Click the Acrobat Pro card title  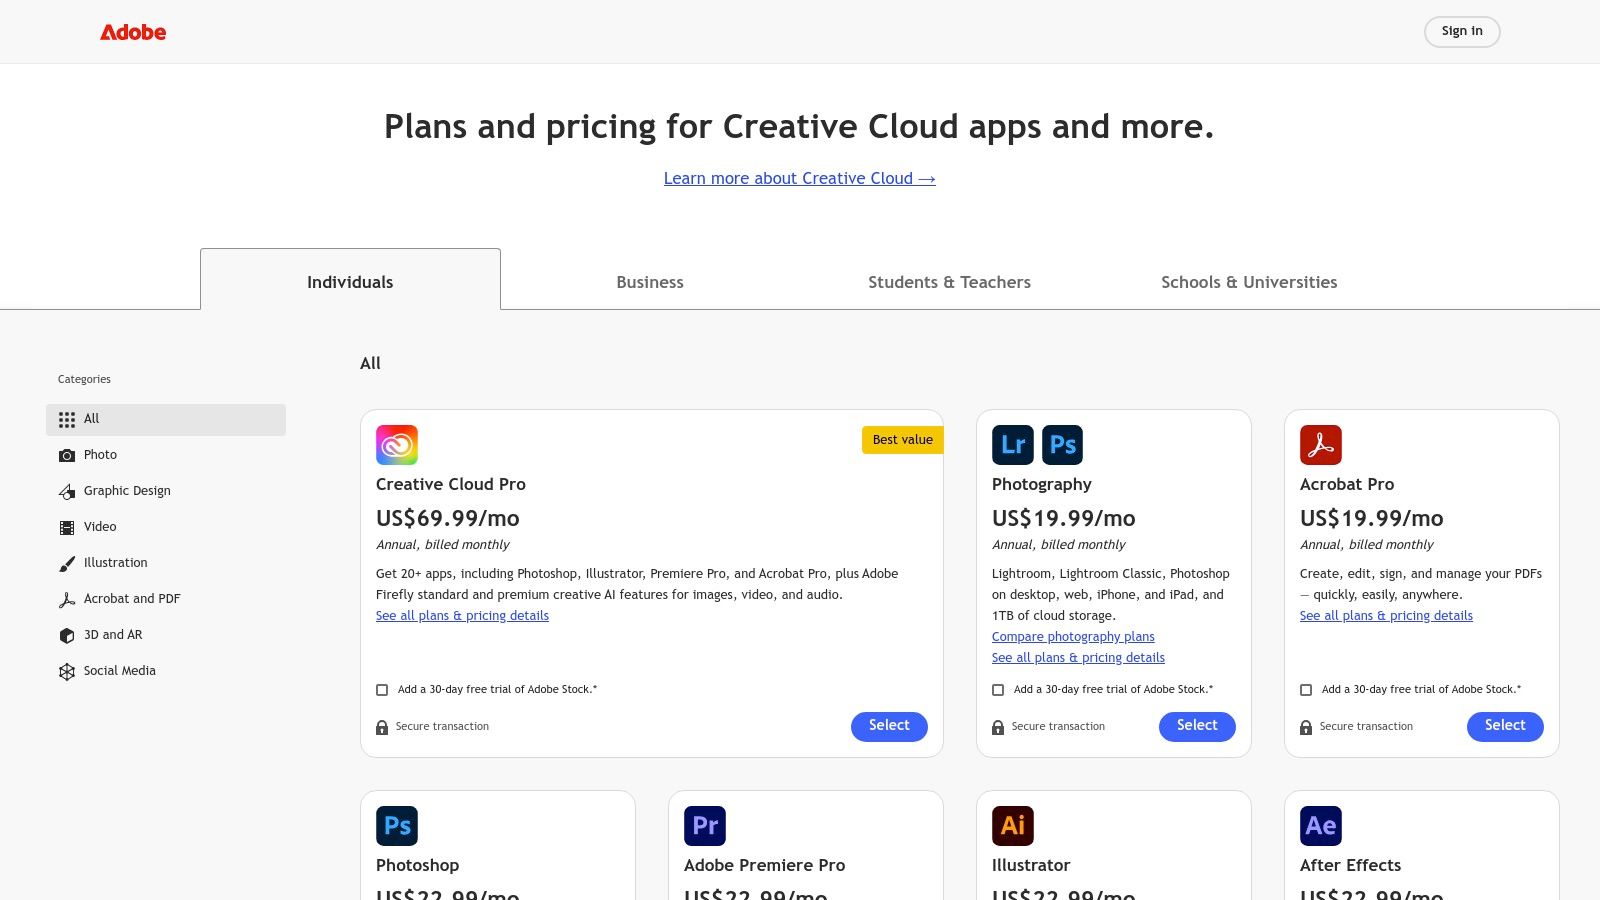click(1347, 484)
